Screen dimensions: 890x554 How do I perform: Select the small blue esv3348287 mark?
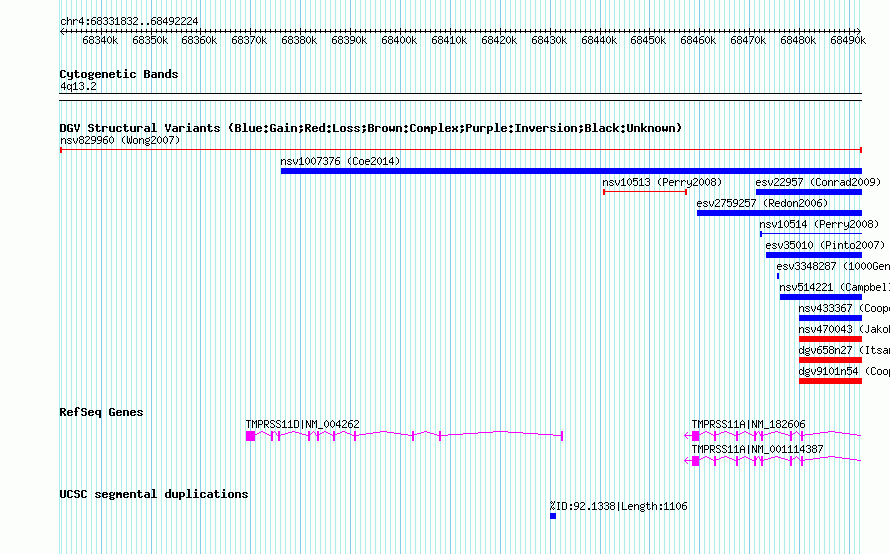(778, 276)
